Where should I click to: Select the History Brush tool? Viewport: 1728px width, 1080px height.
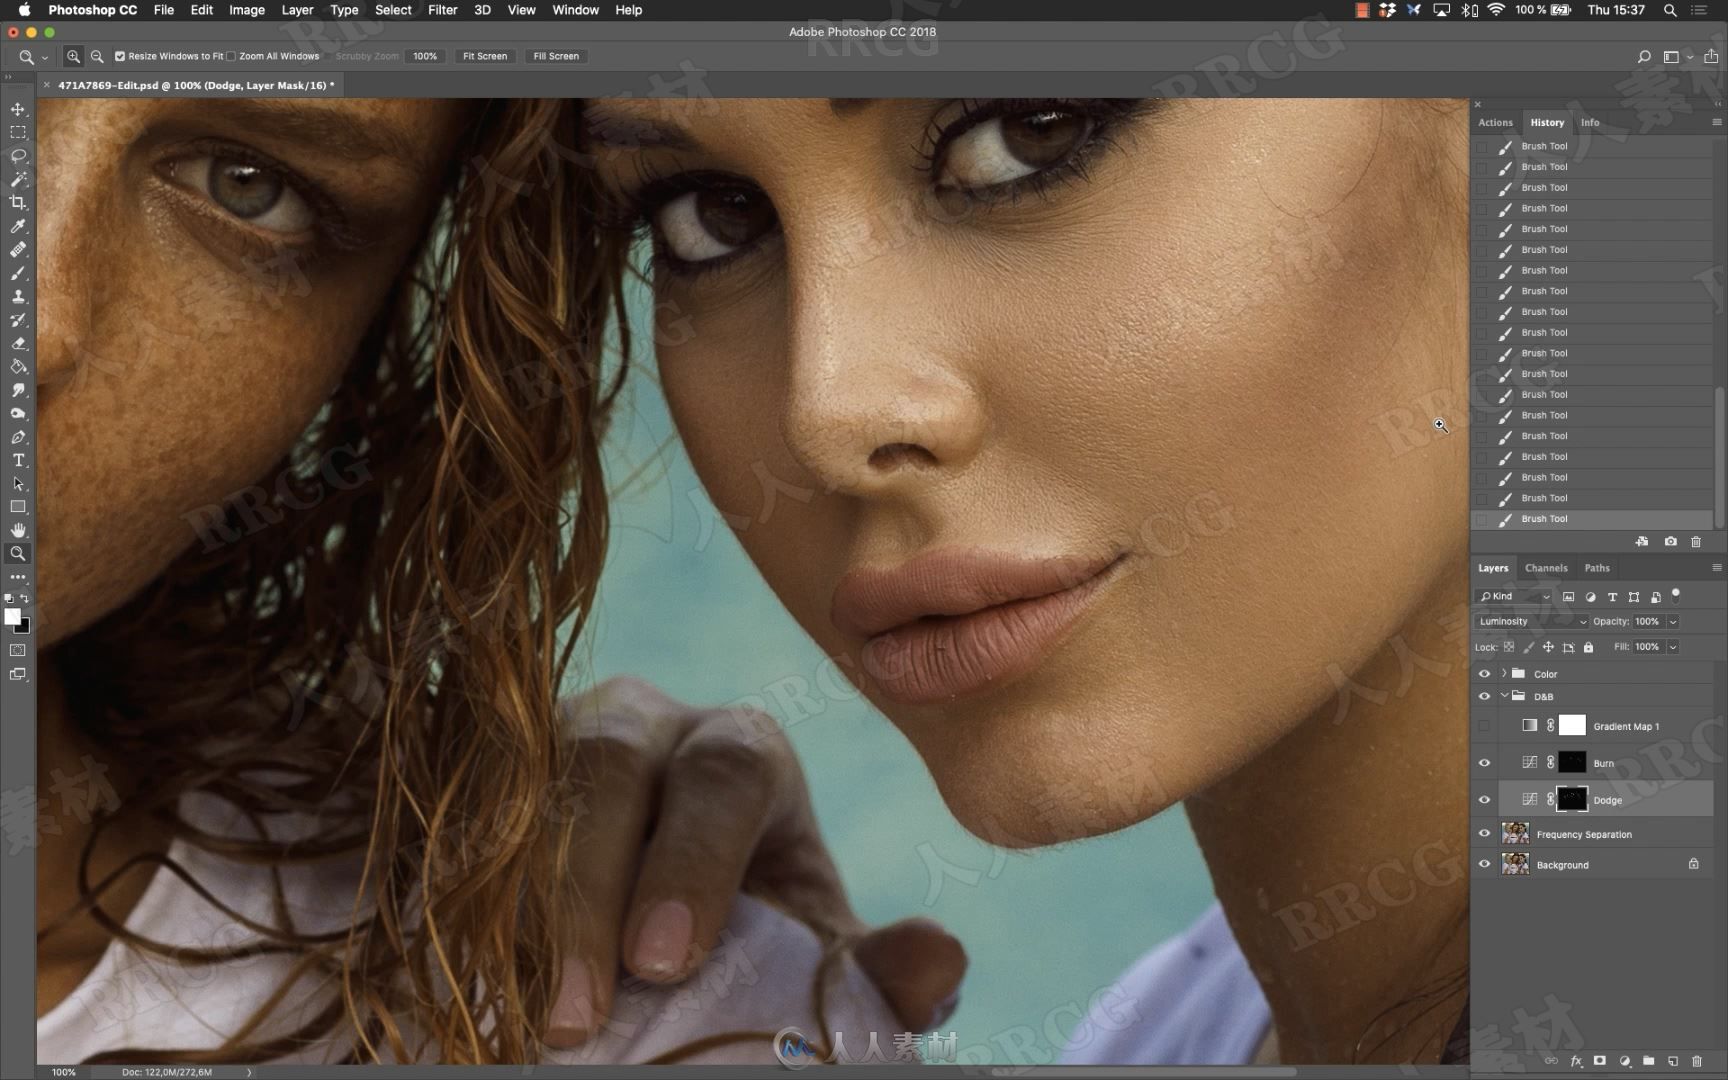18,320
